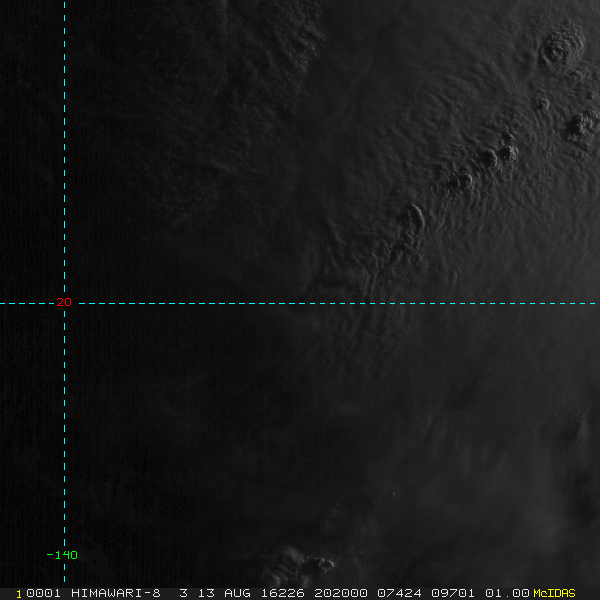600x600 pixels.
Task: Select the 0001 value in the footer
Action: click(43, 593)
